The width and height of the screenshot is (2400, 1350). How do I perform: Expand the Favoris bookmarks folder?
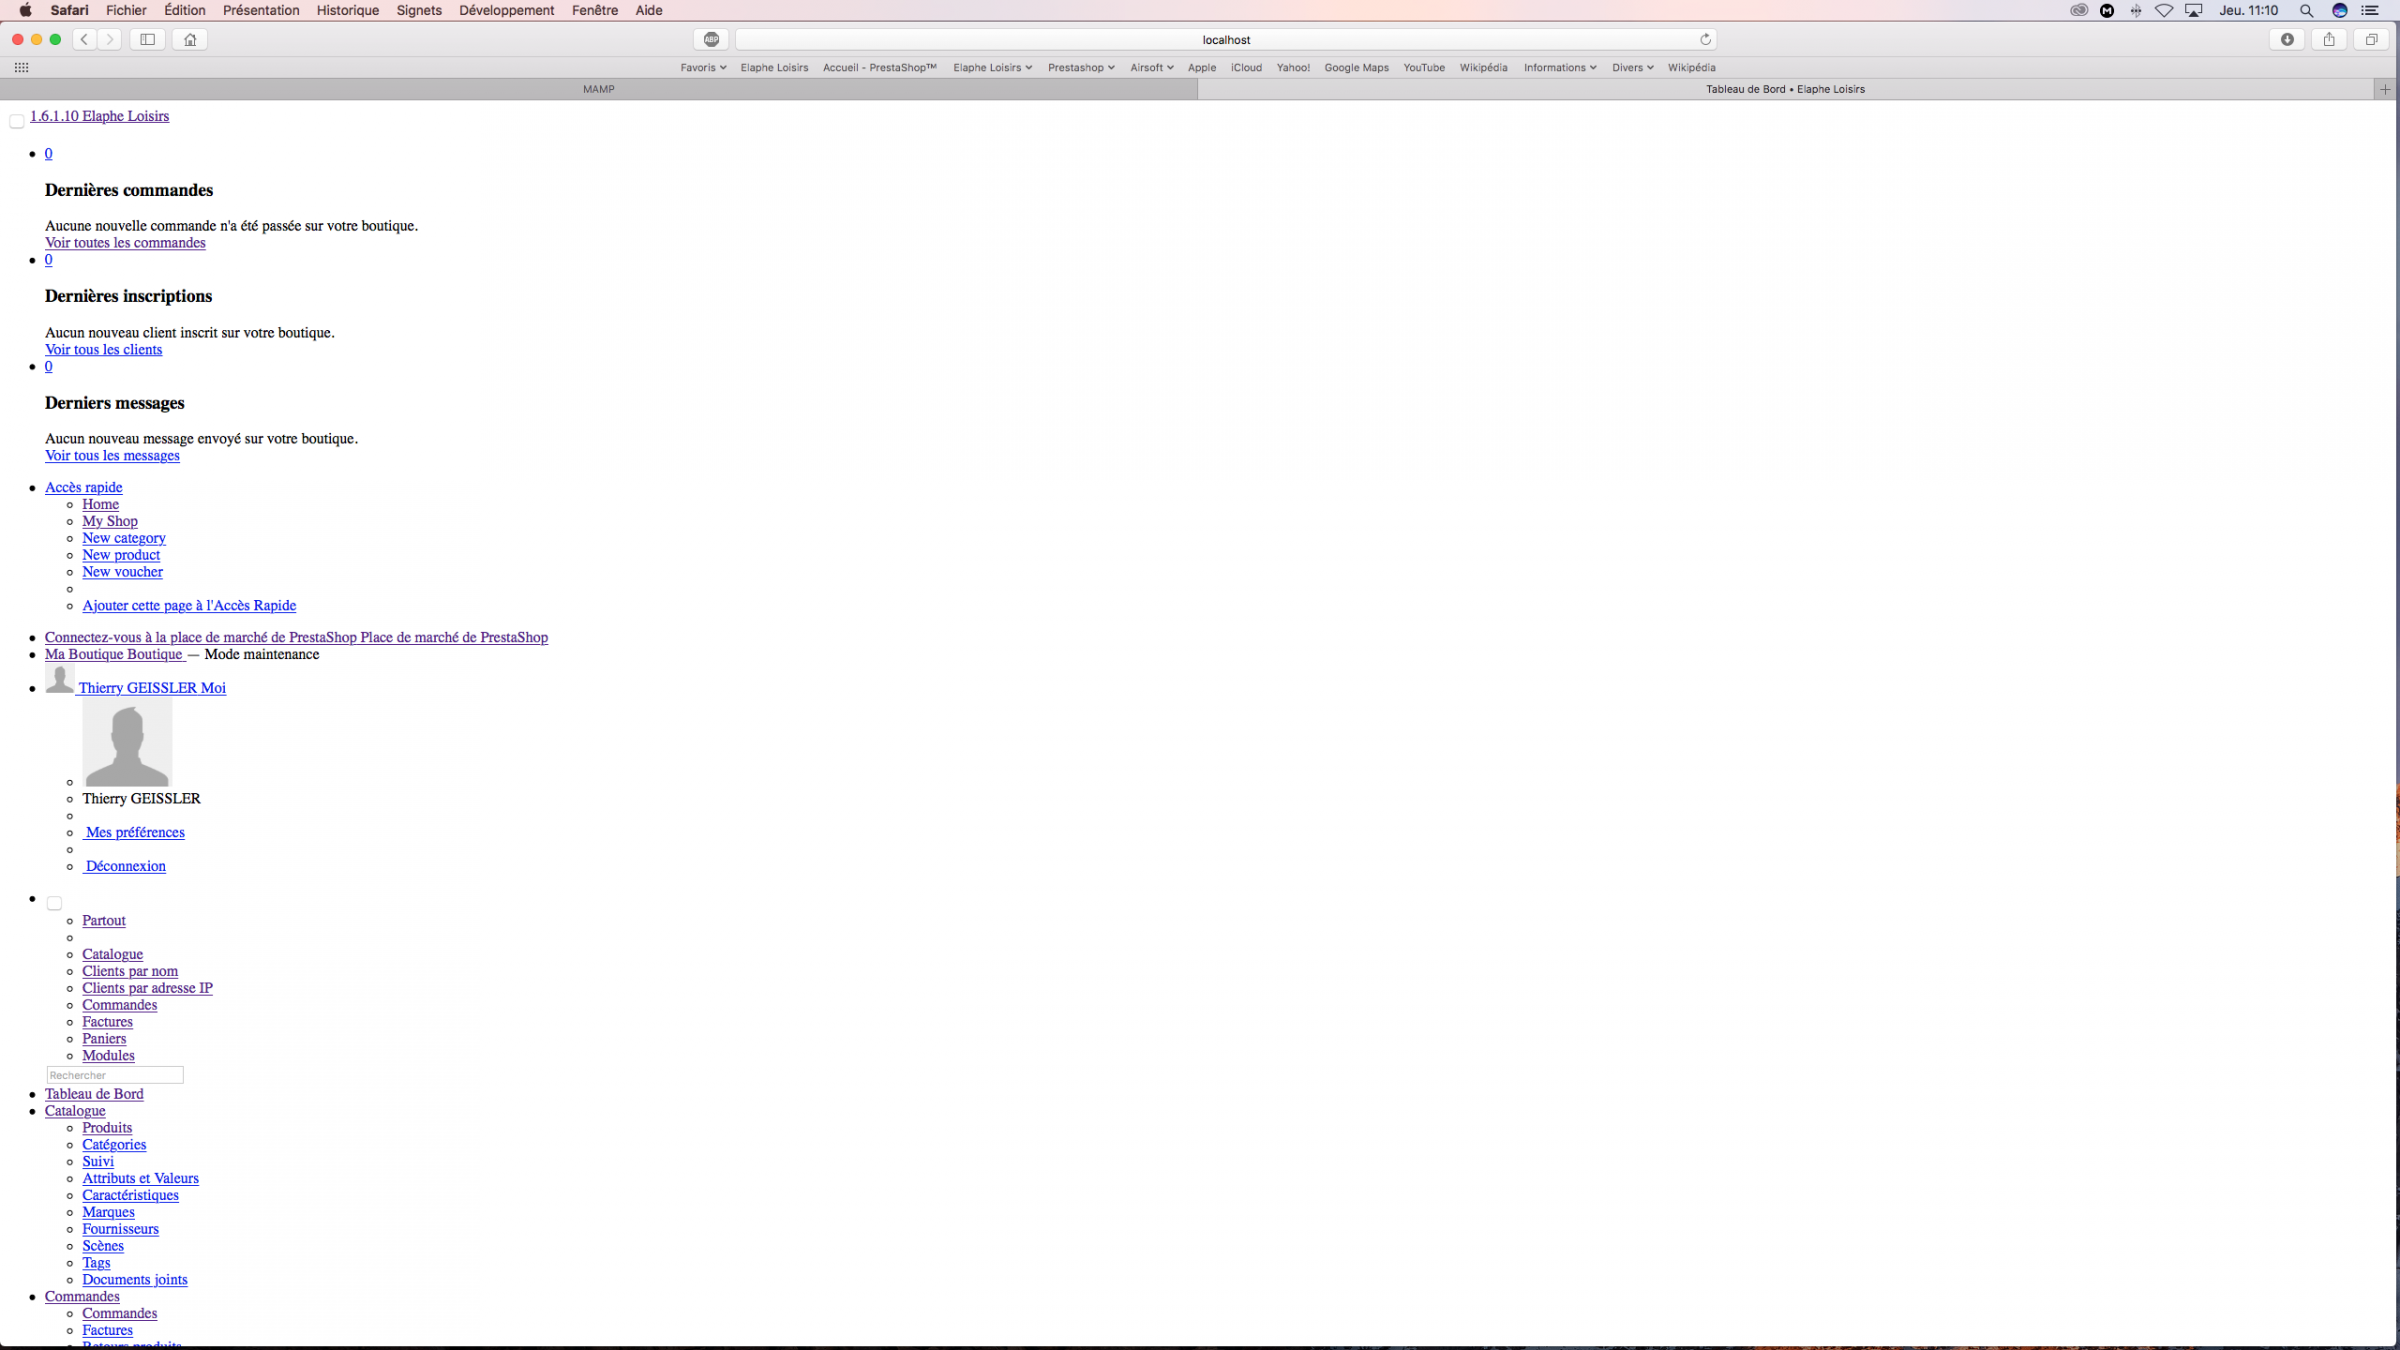[702, 67]
